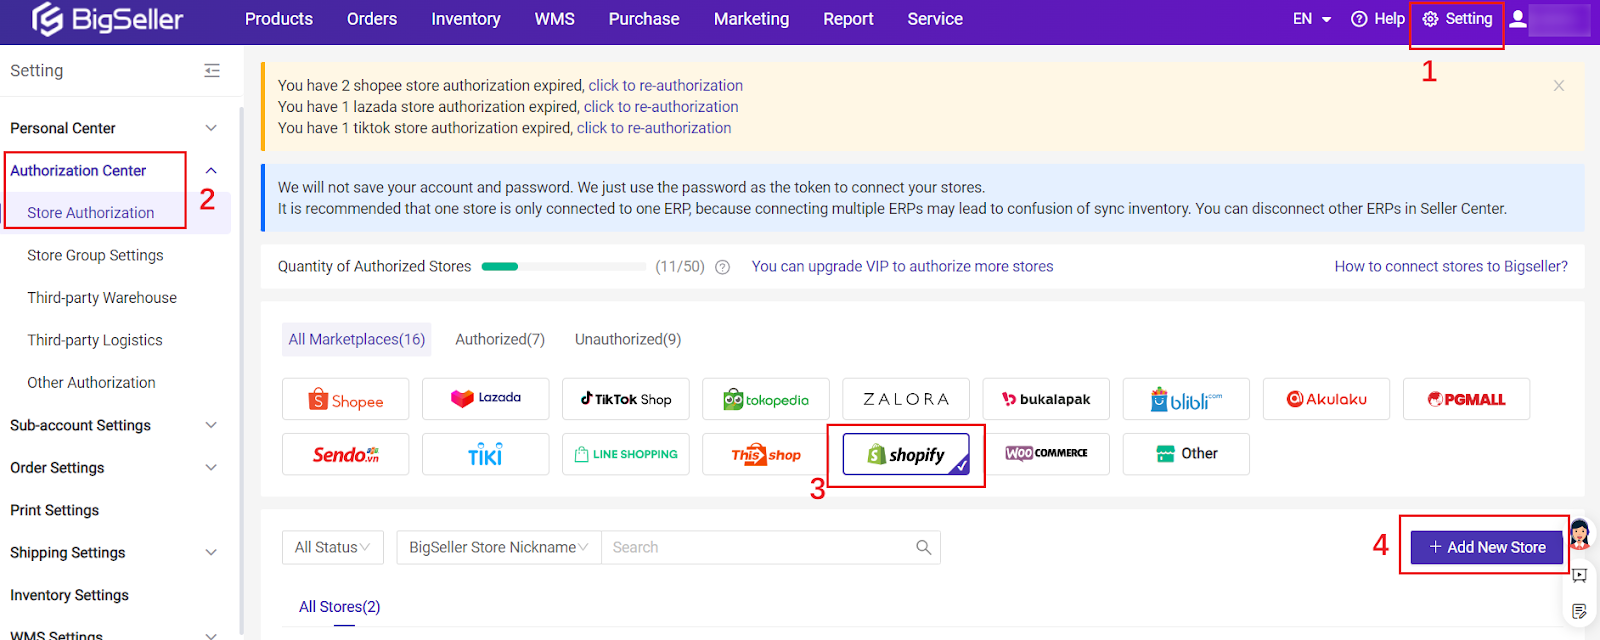Select the Tokopedia marketplace
1600x640 pixels.
coord(765,399)
